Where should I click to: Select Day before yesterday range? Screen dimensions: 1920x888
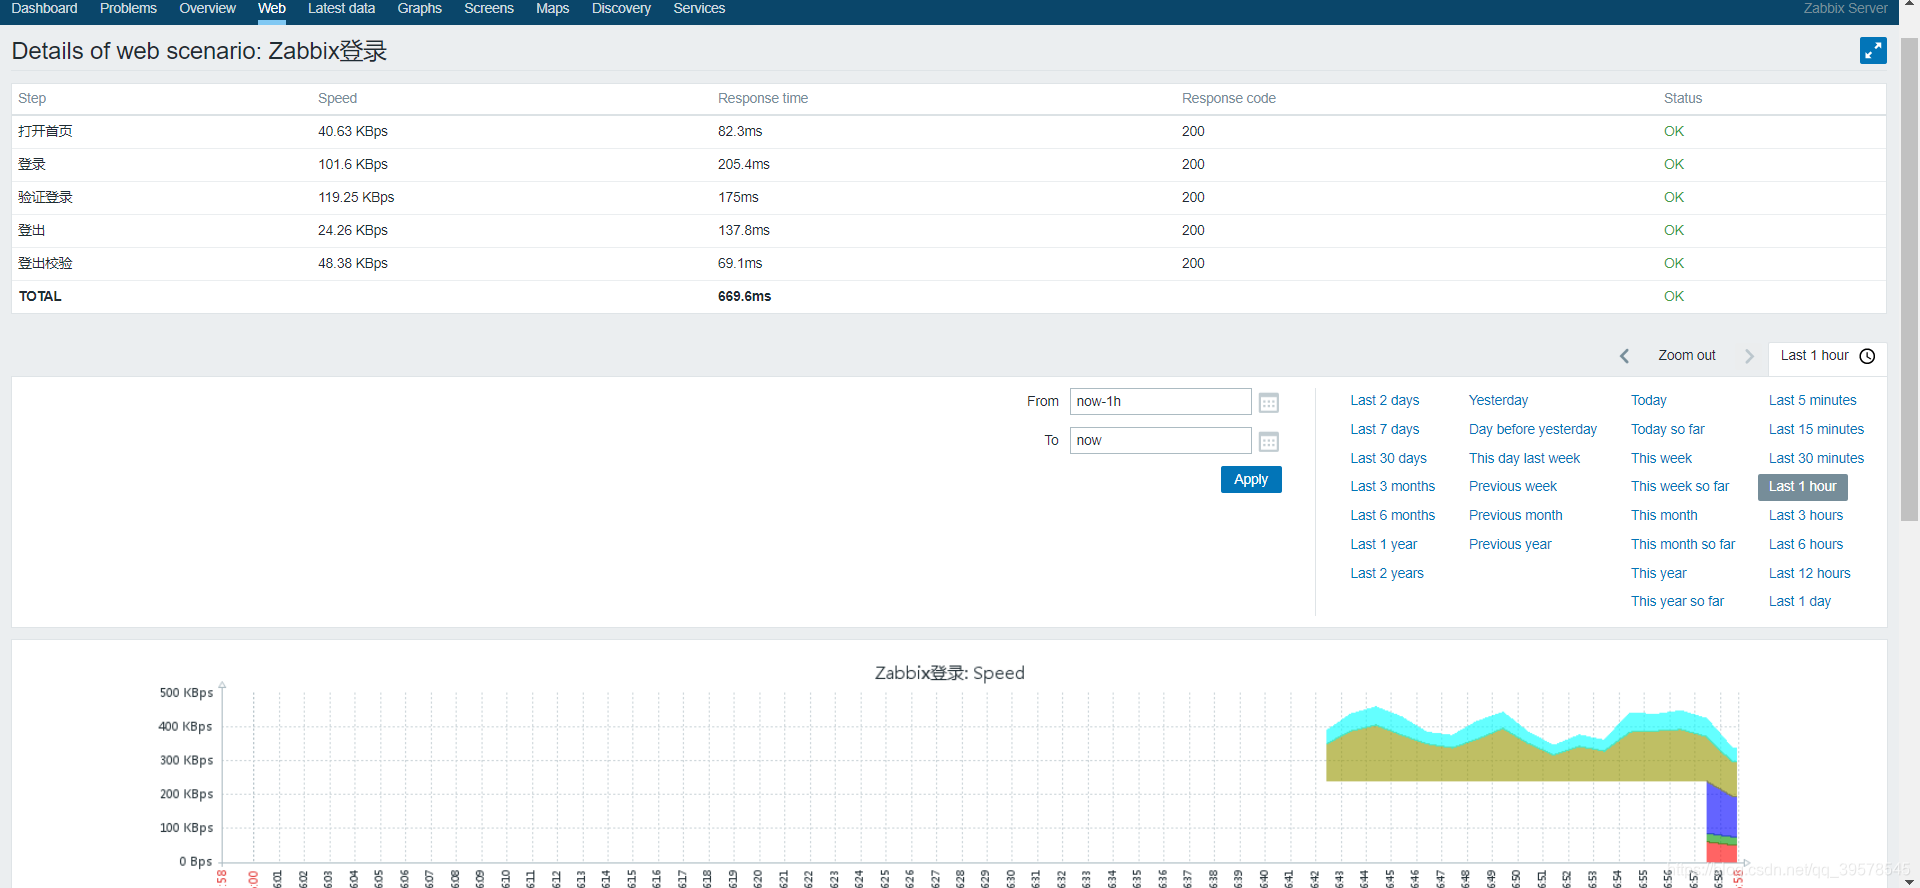1533,430
